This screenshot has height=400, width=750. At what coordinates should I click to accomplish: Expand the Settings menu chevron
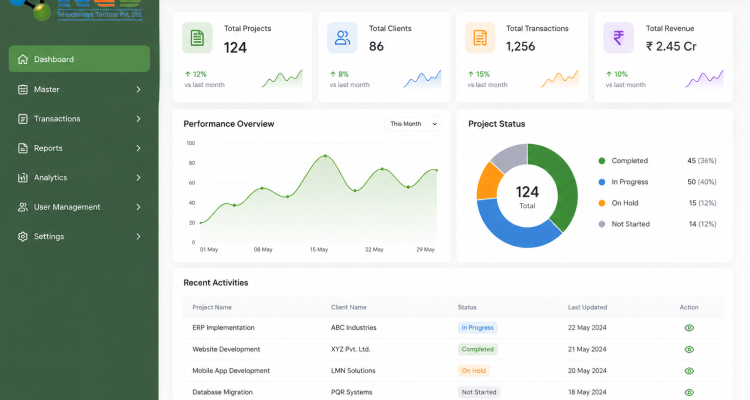pos(138,236)
